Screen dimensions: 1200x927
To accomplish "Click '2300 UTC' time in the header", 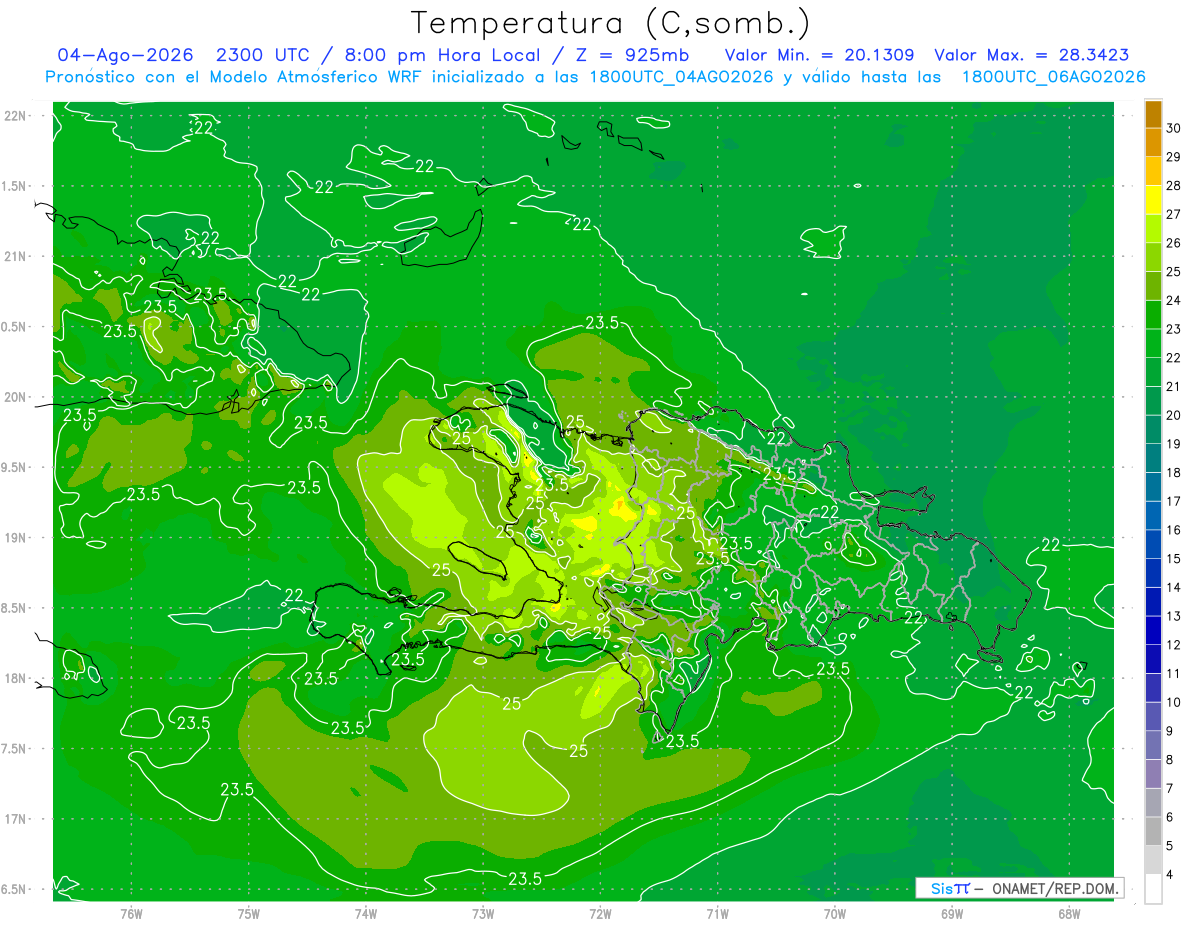I will 265,55.
